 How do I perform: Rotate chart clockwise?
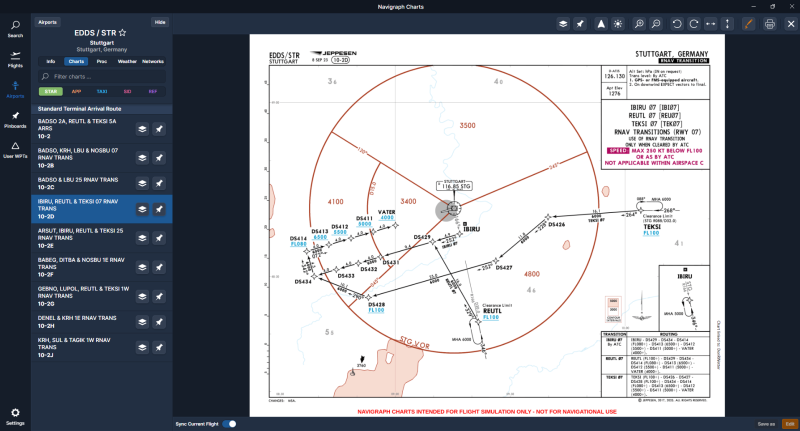(x=694, y=24)
